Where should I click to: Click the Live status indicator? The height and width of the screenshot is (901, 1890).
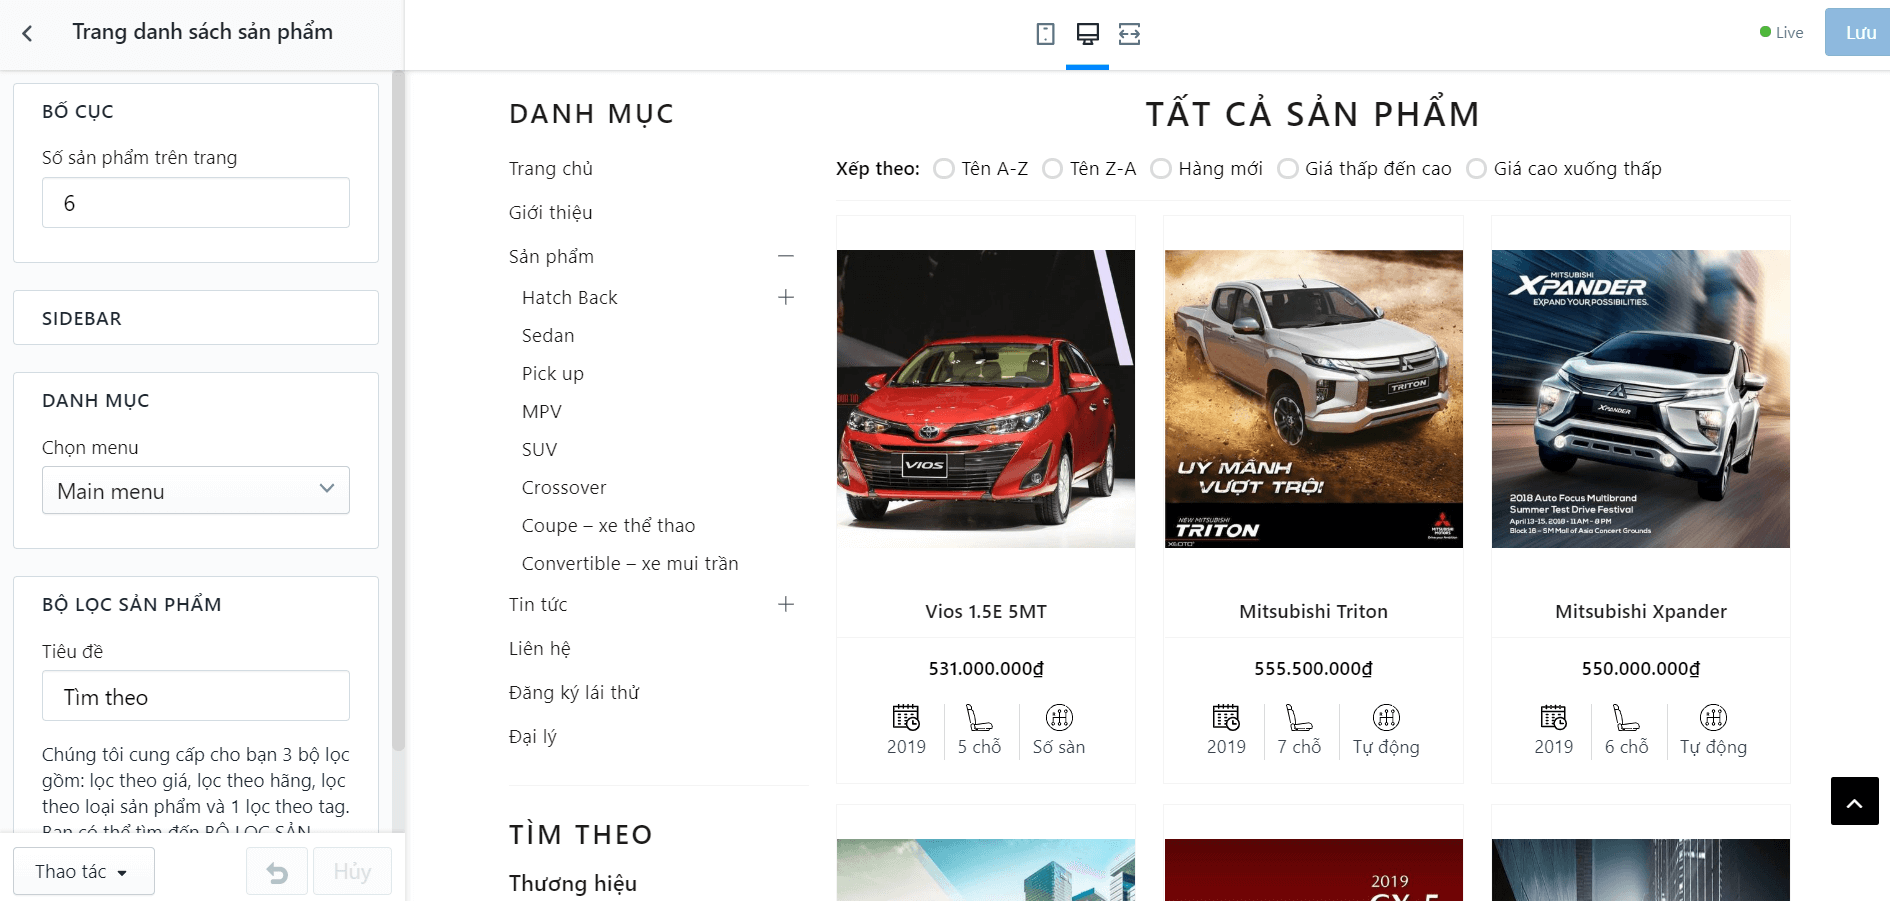pyautogui.click(x=1781, y=33)
